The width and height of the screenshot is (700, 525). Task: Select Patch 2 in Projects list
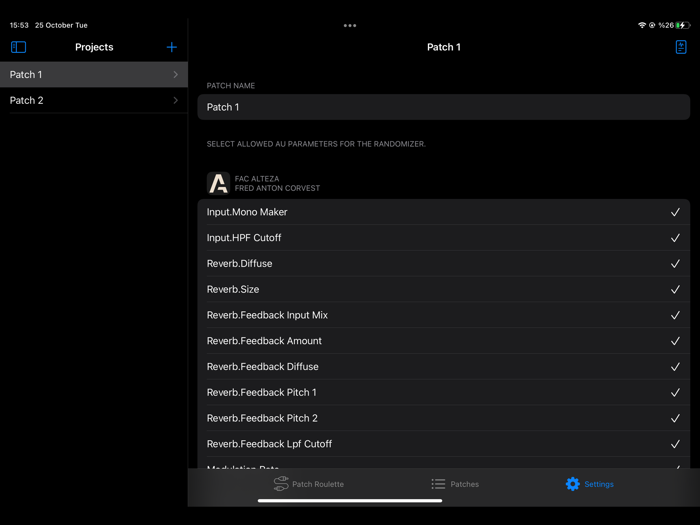94,100
